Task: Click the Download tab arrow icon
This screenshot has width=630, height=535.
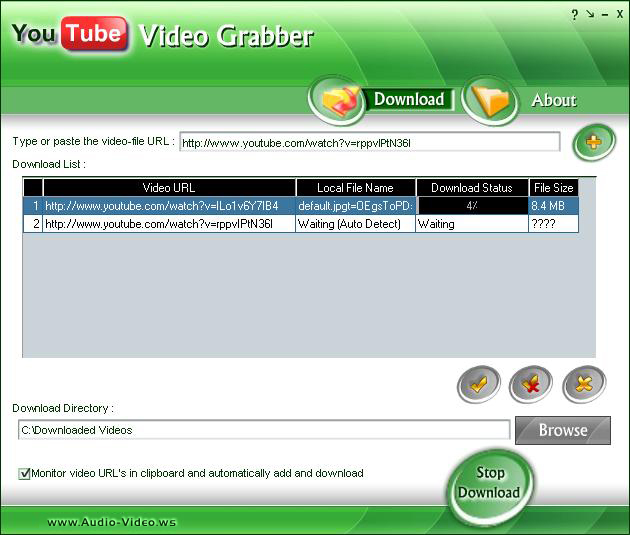Action: click(x=339, y=100)
